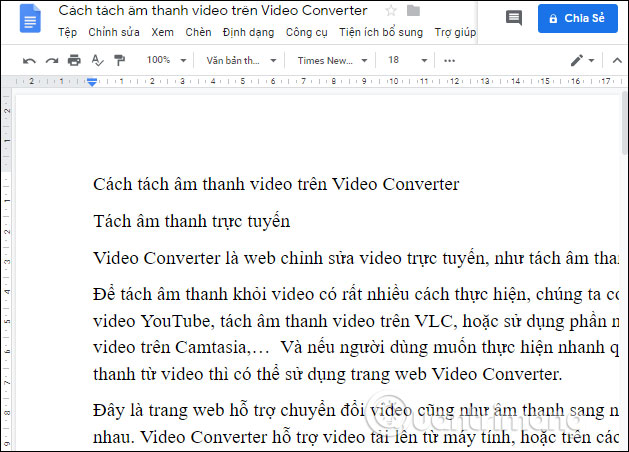This screenshot has width=629, height=452.
Task: Click the line 'Tách âm thanh trực tuyến'
Action: pos(191,221)
